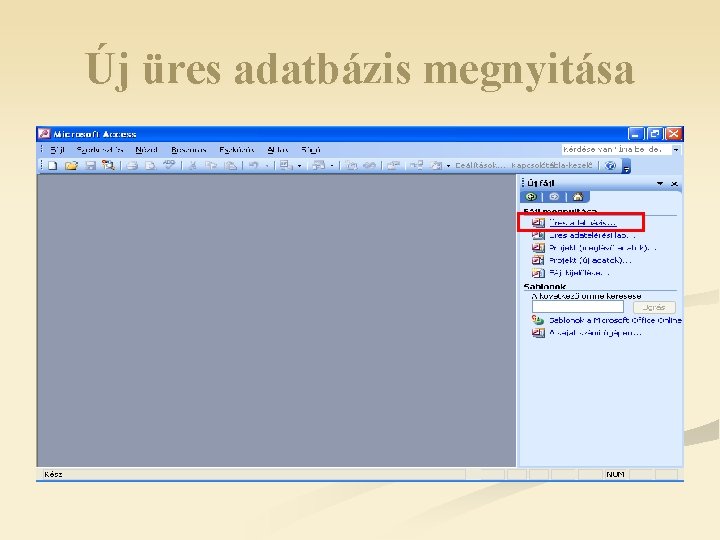Click the Undo arrow icon
The image size is (720, 540).
point(253,166)
